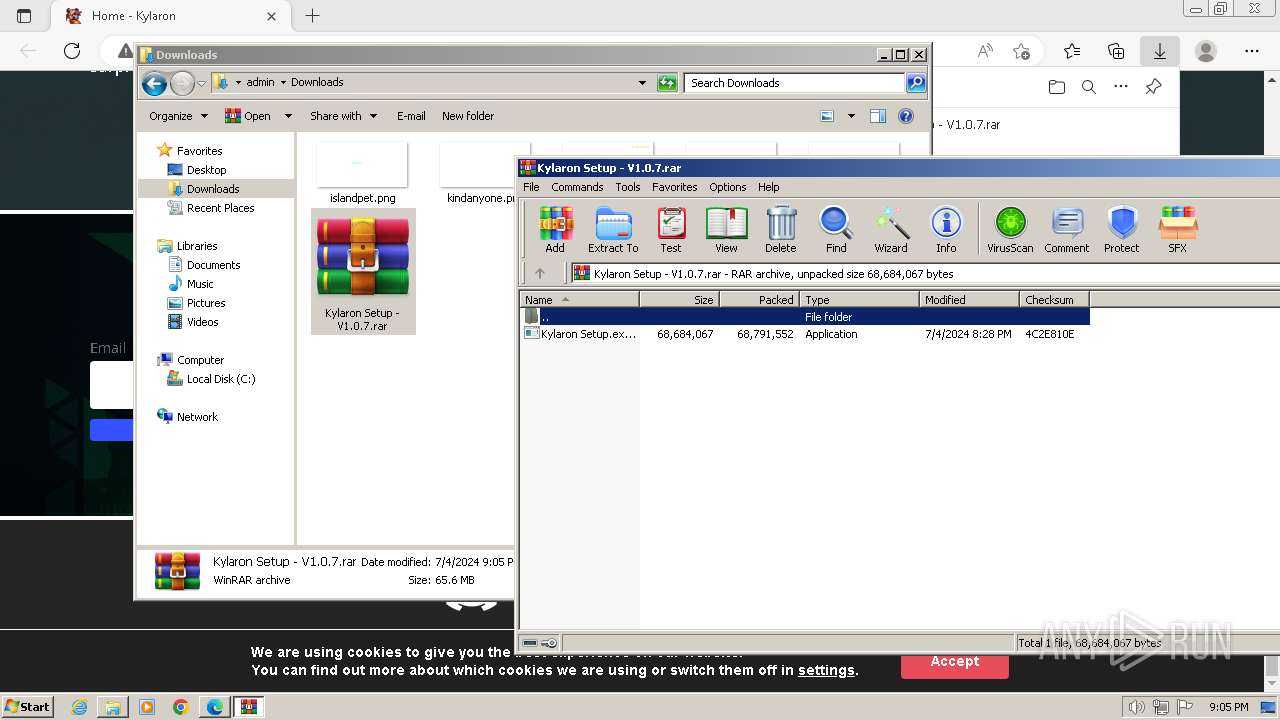Open the Share with dropdown
This screenshot has width=1280, height=720.
343,116
